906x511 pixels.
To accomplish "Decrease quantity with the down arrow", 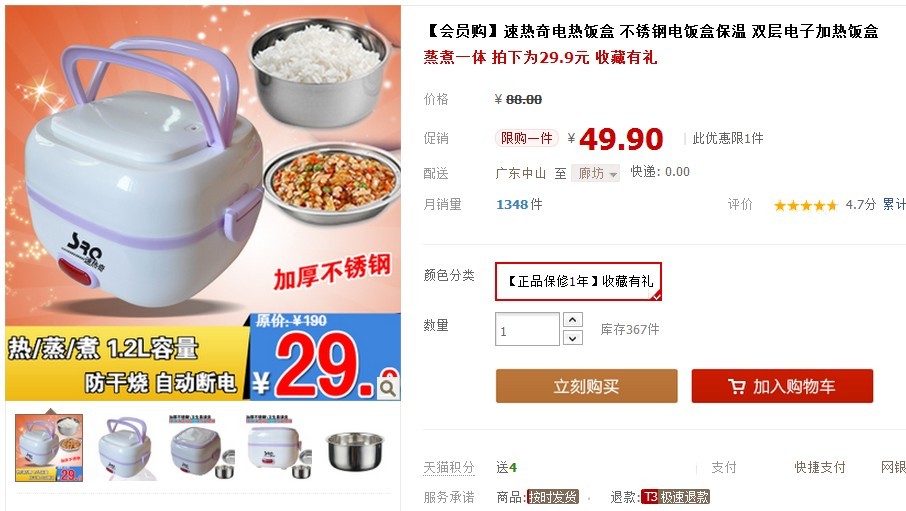I will 573,338.
